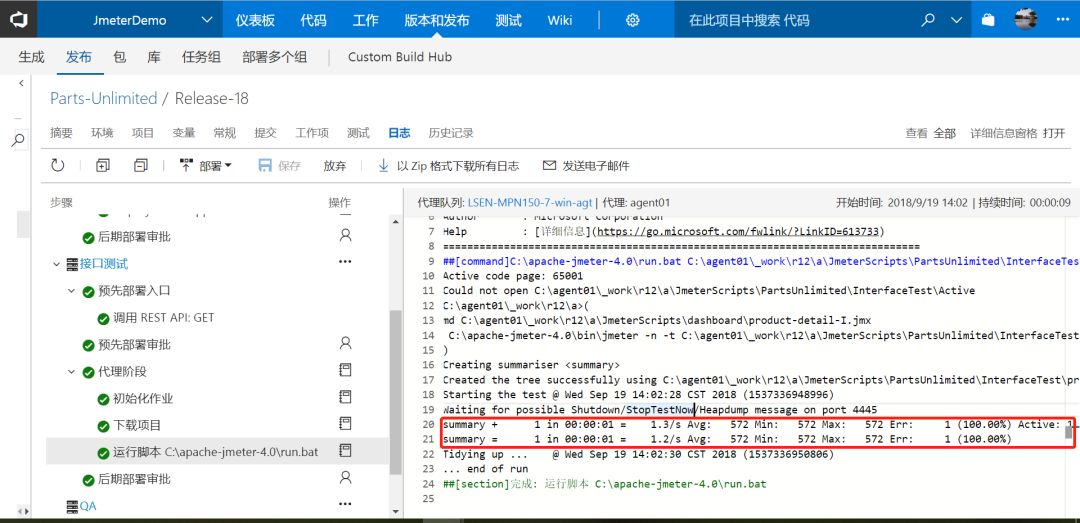Click the log pane vertical scrollbar thumb

click(1068, 432)
